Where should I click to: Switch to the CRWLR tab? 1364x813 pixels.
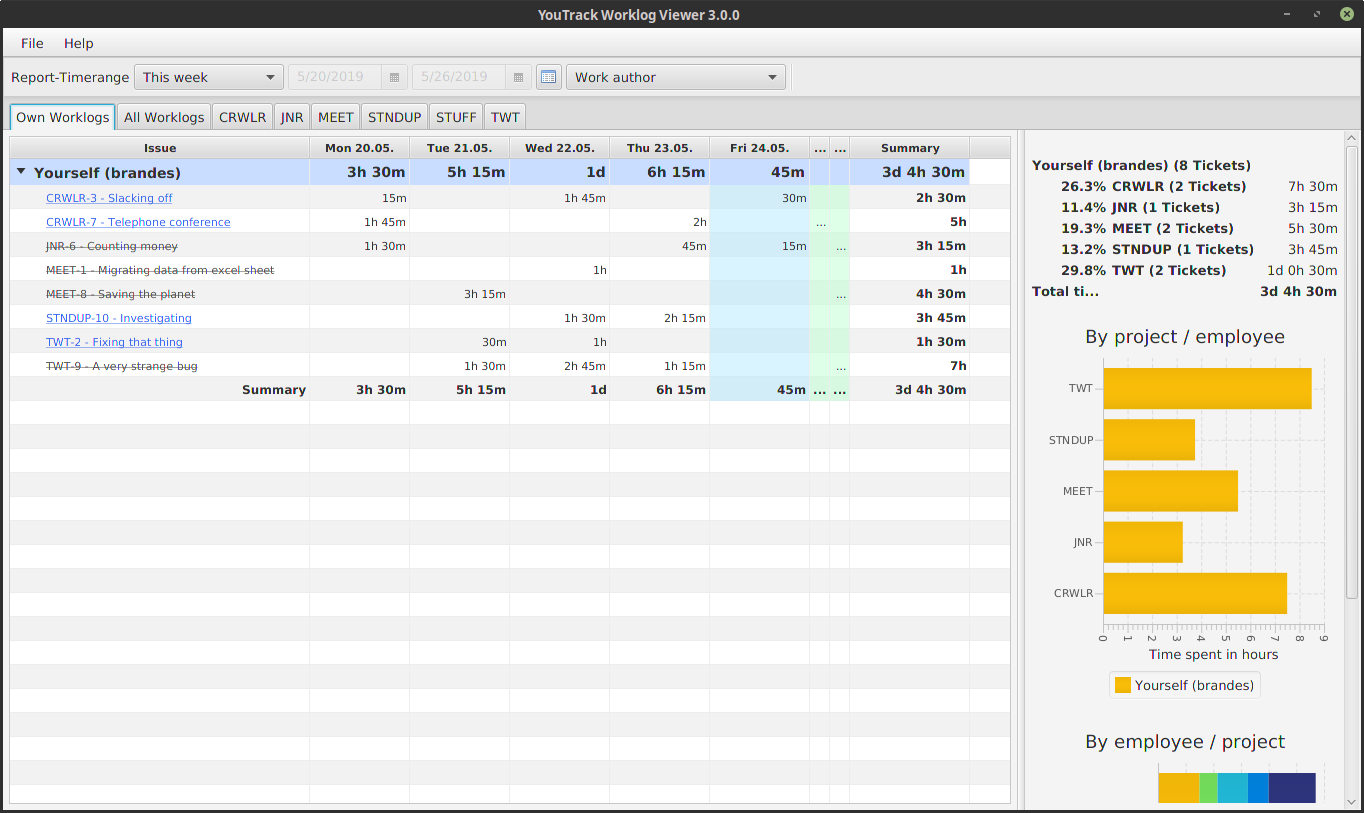tap(243, 117)
